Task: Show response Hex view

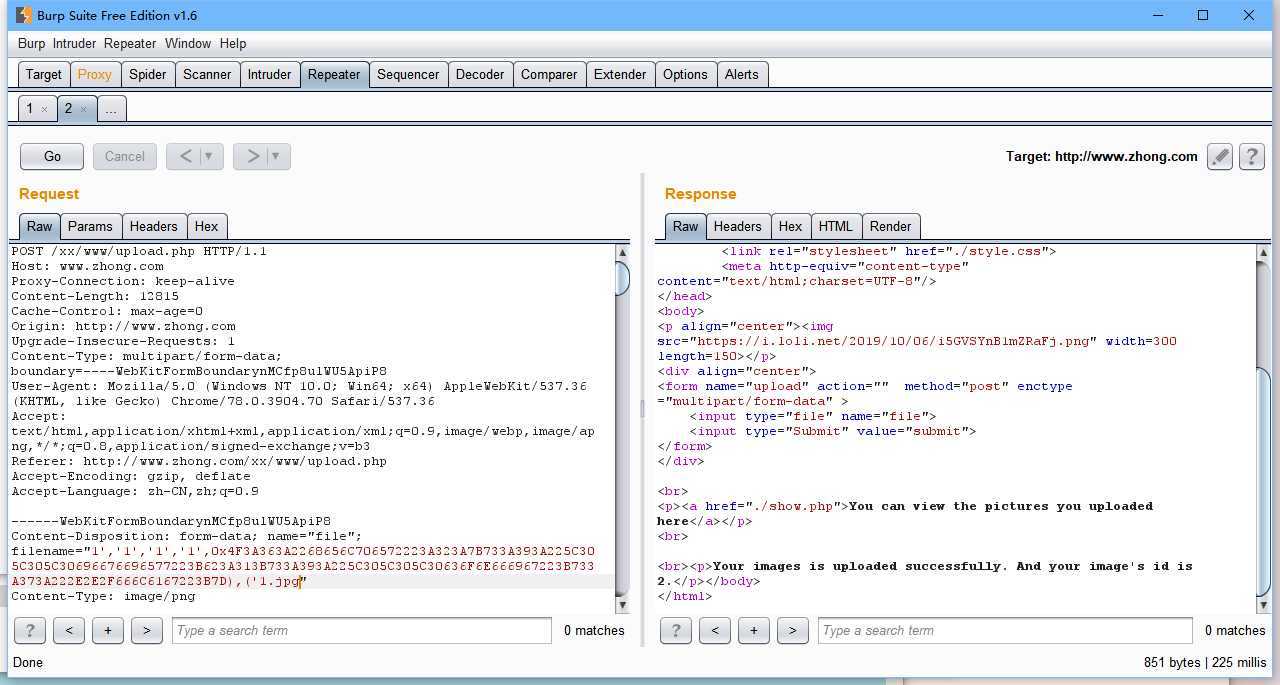Action: [790, 226]
